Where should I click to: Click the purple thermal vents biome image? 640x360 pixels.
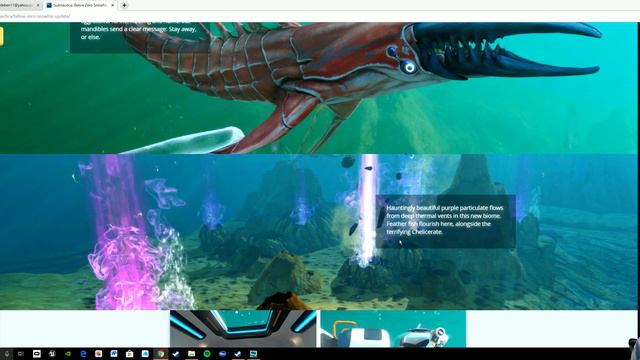coord(318,232)
